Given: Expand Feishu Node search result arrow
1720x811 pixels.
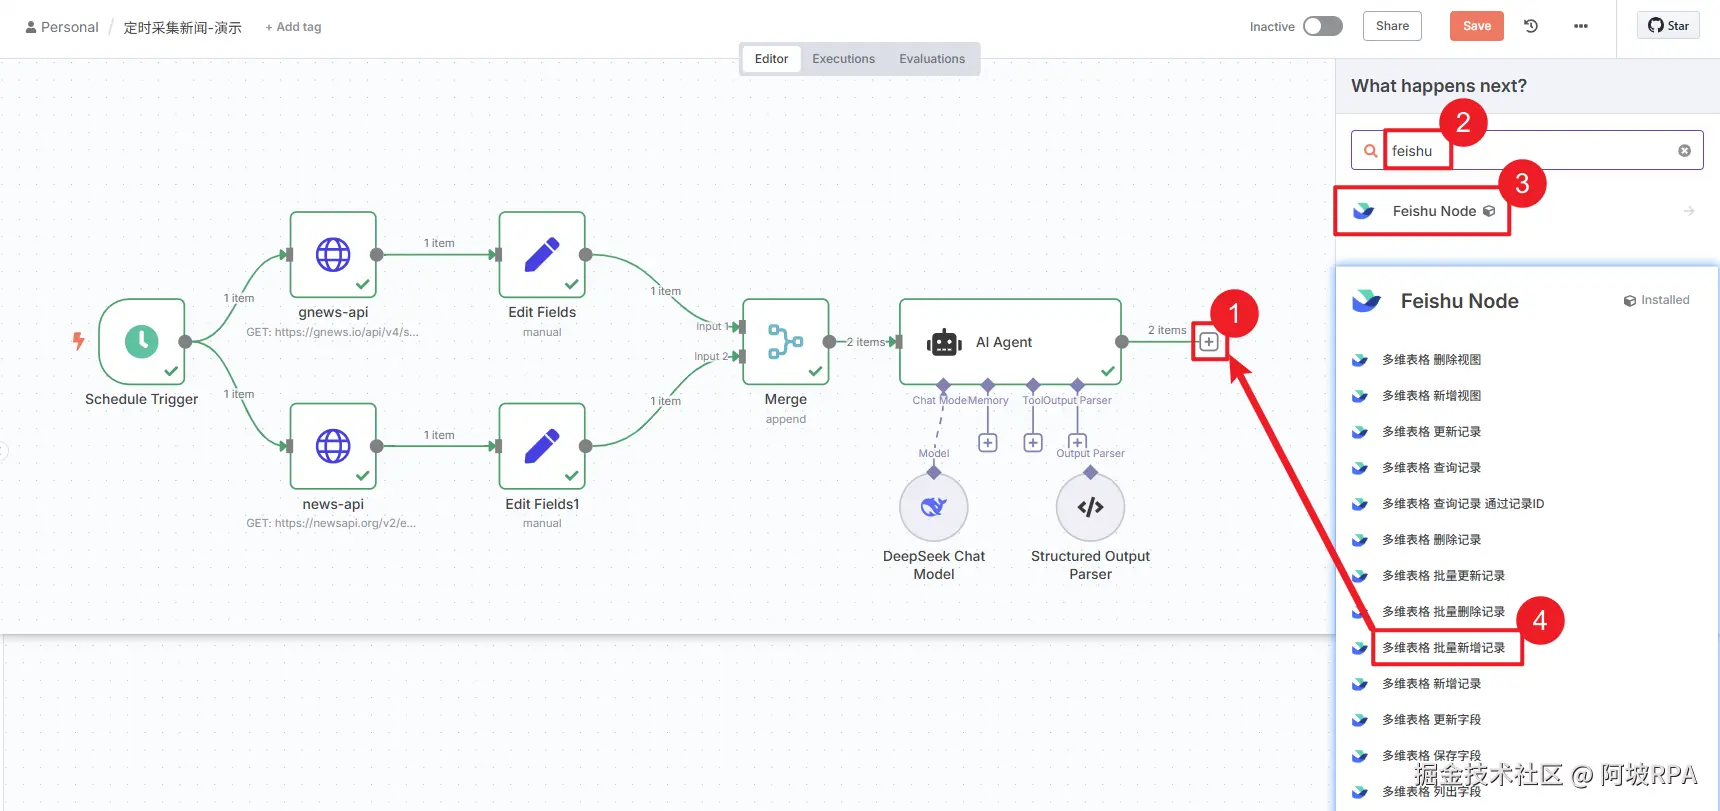Looking at the screenshot, I should (1689, 211).
